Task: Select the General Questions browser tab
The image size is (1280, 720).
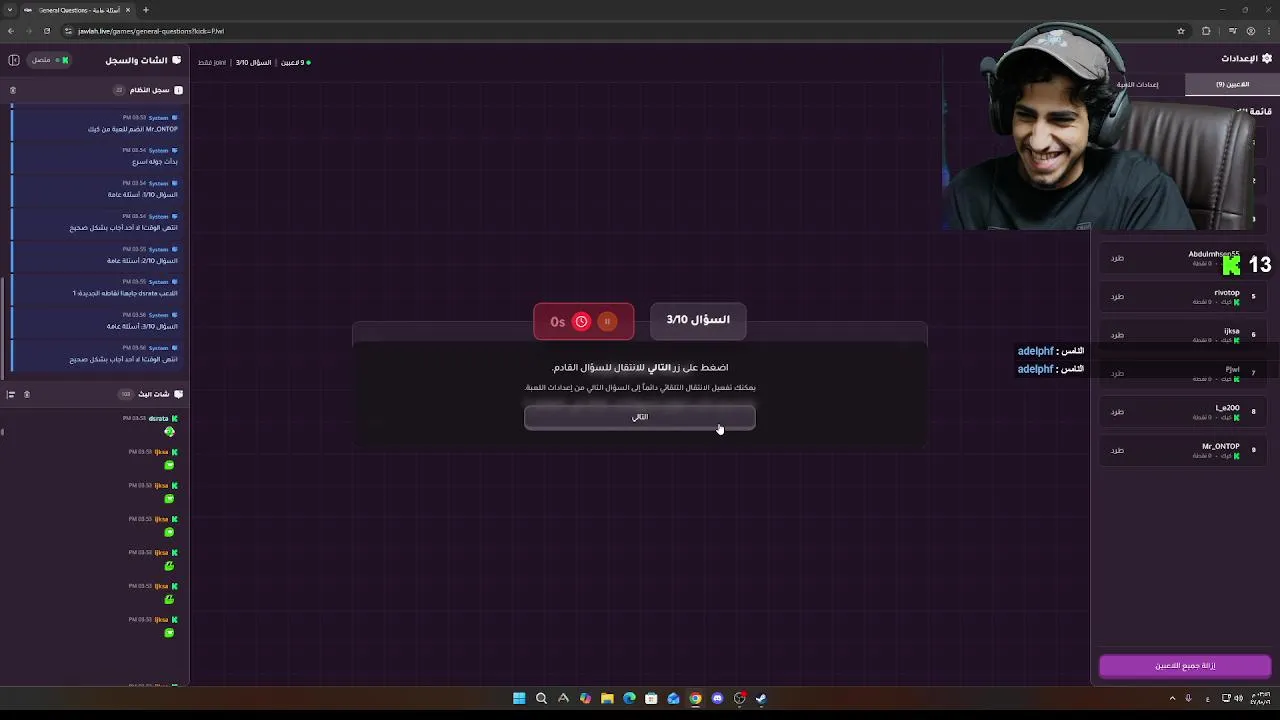Action: coord(79,10)
